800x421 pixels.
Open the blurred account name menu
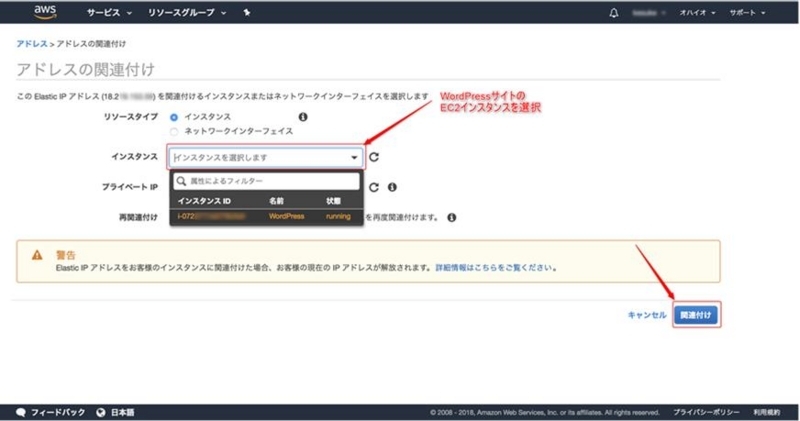coord(648,13)
